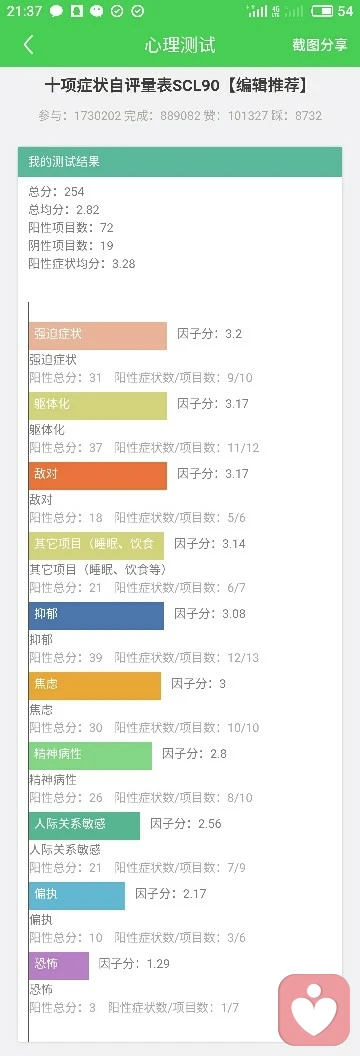
Task: Tap the 强迫症状 salmon-colored bar
Action: click(x=98, y=335)
